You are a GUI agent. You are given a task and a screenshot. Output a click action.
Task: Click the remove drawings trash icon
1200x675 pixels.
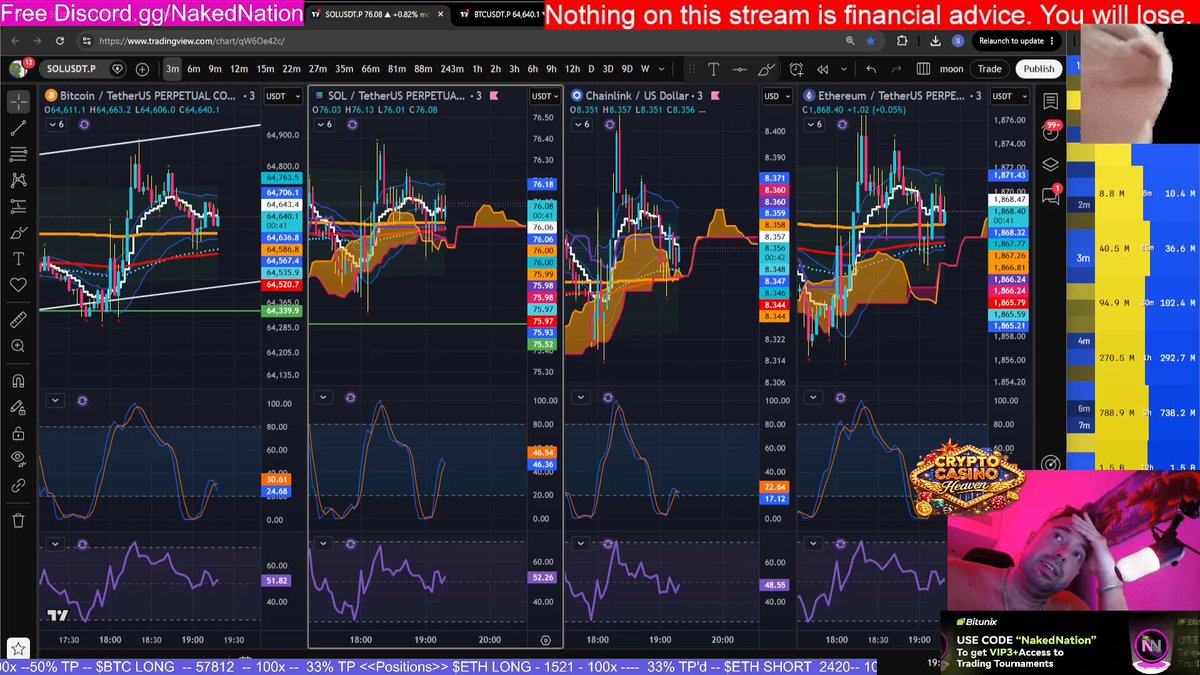pyautogui.click(x=18, y=520)
